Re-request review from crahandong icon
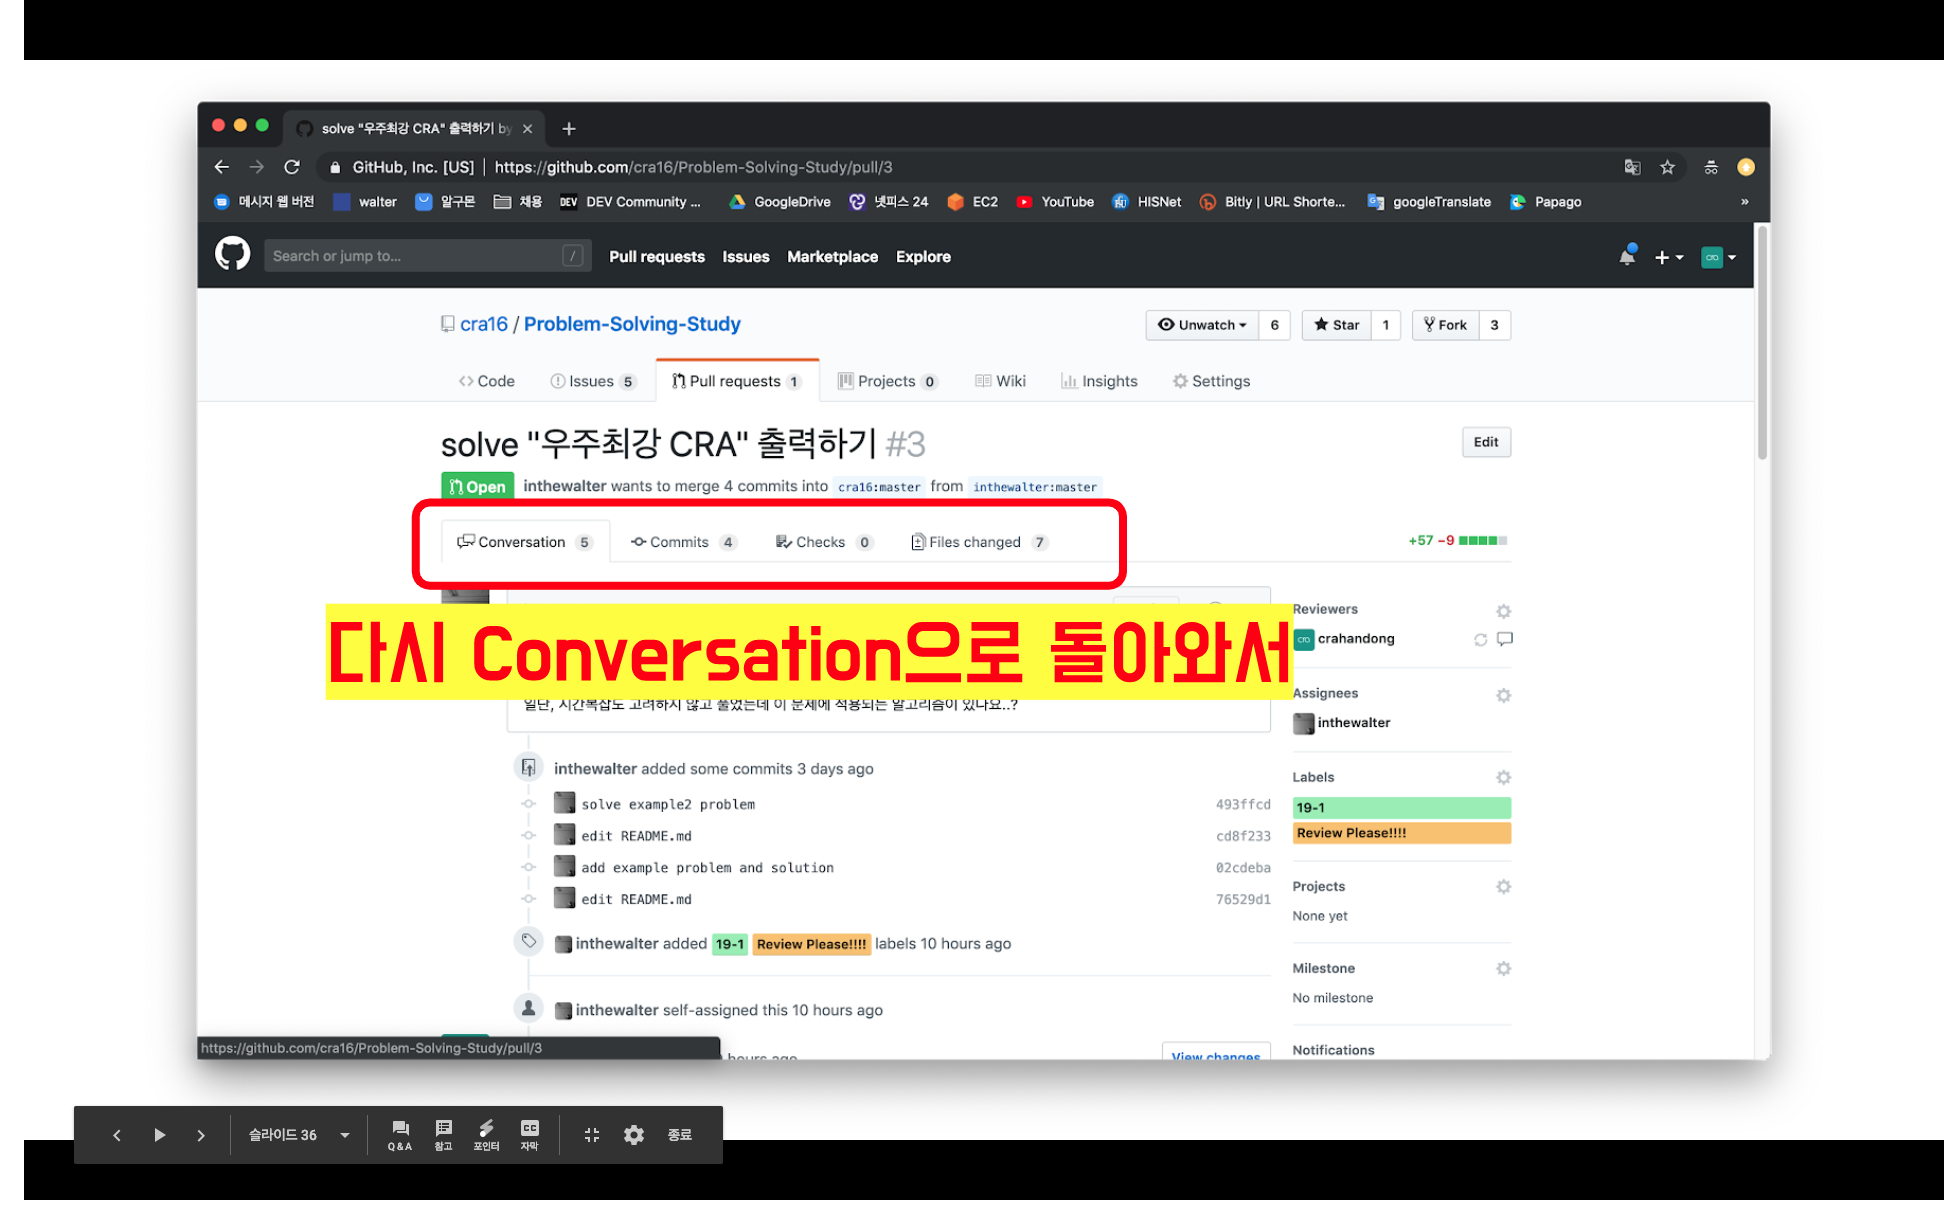Screen dimensions: 1944x1228 click(x=1480, y=639)
